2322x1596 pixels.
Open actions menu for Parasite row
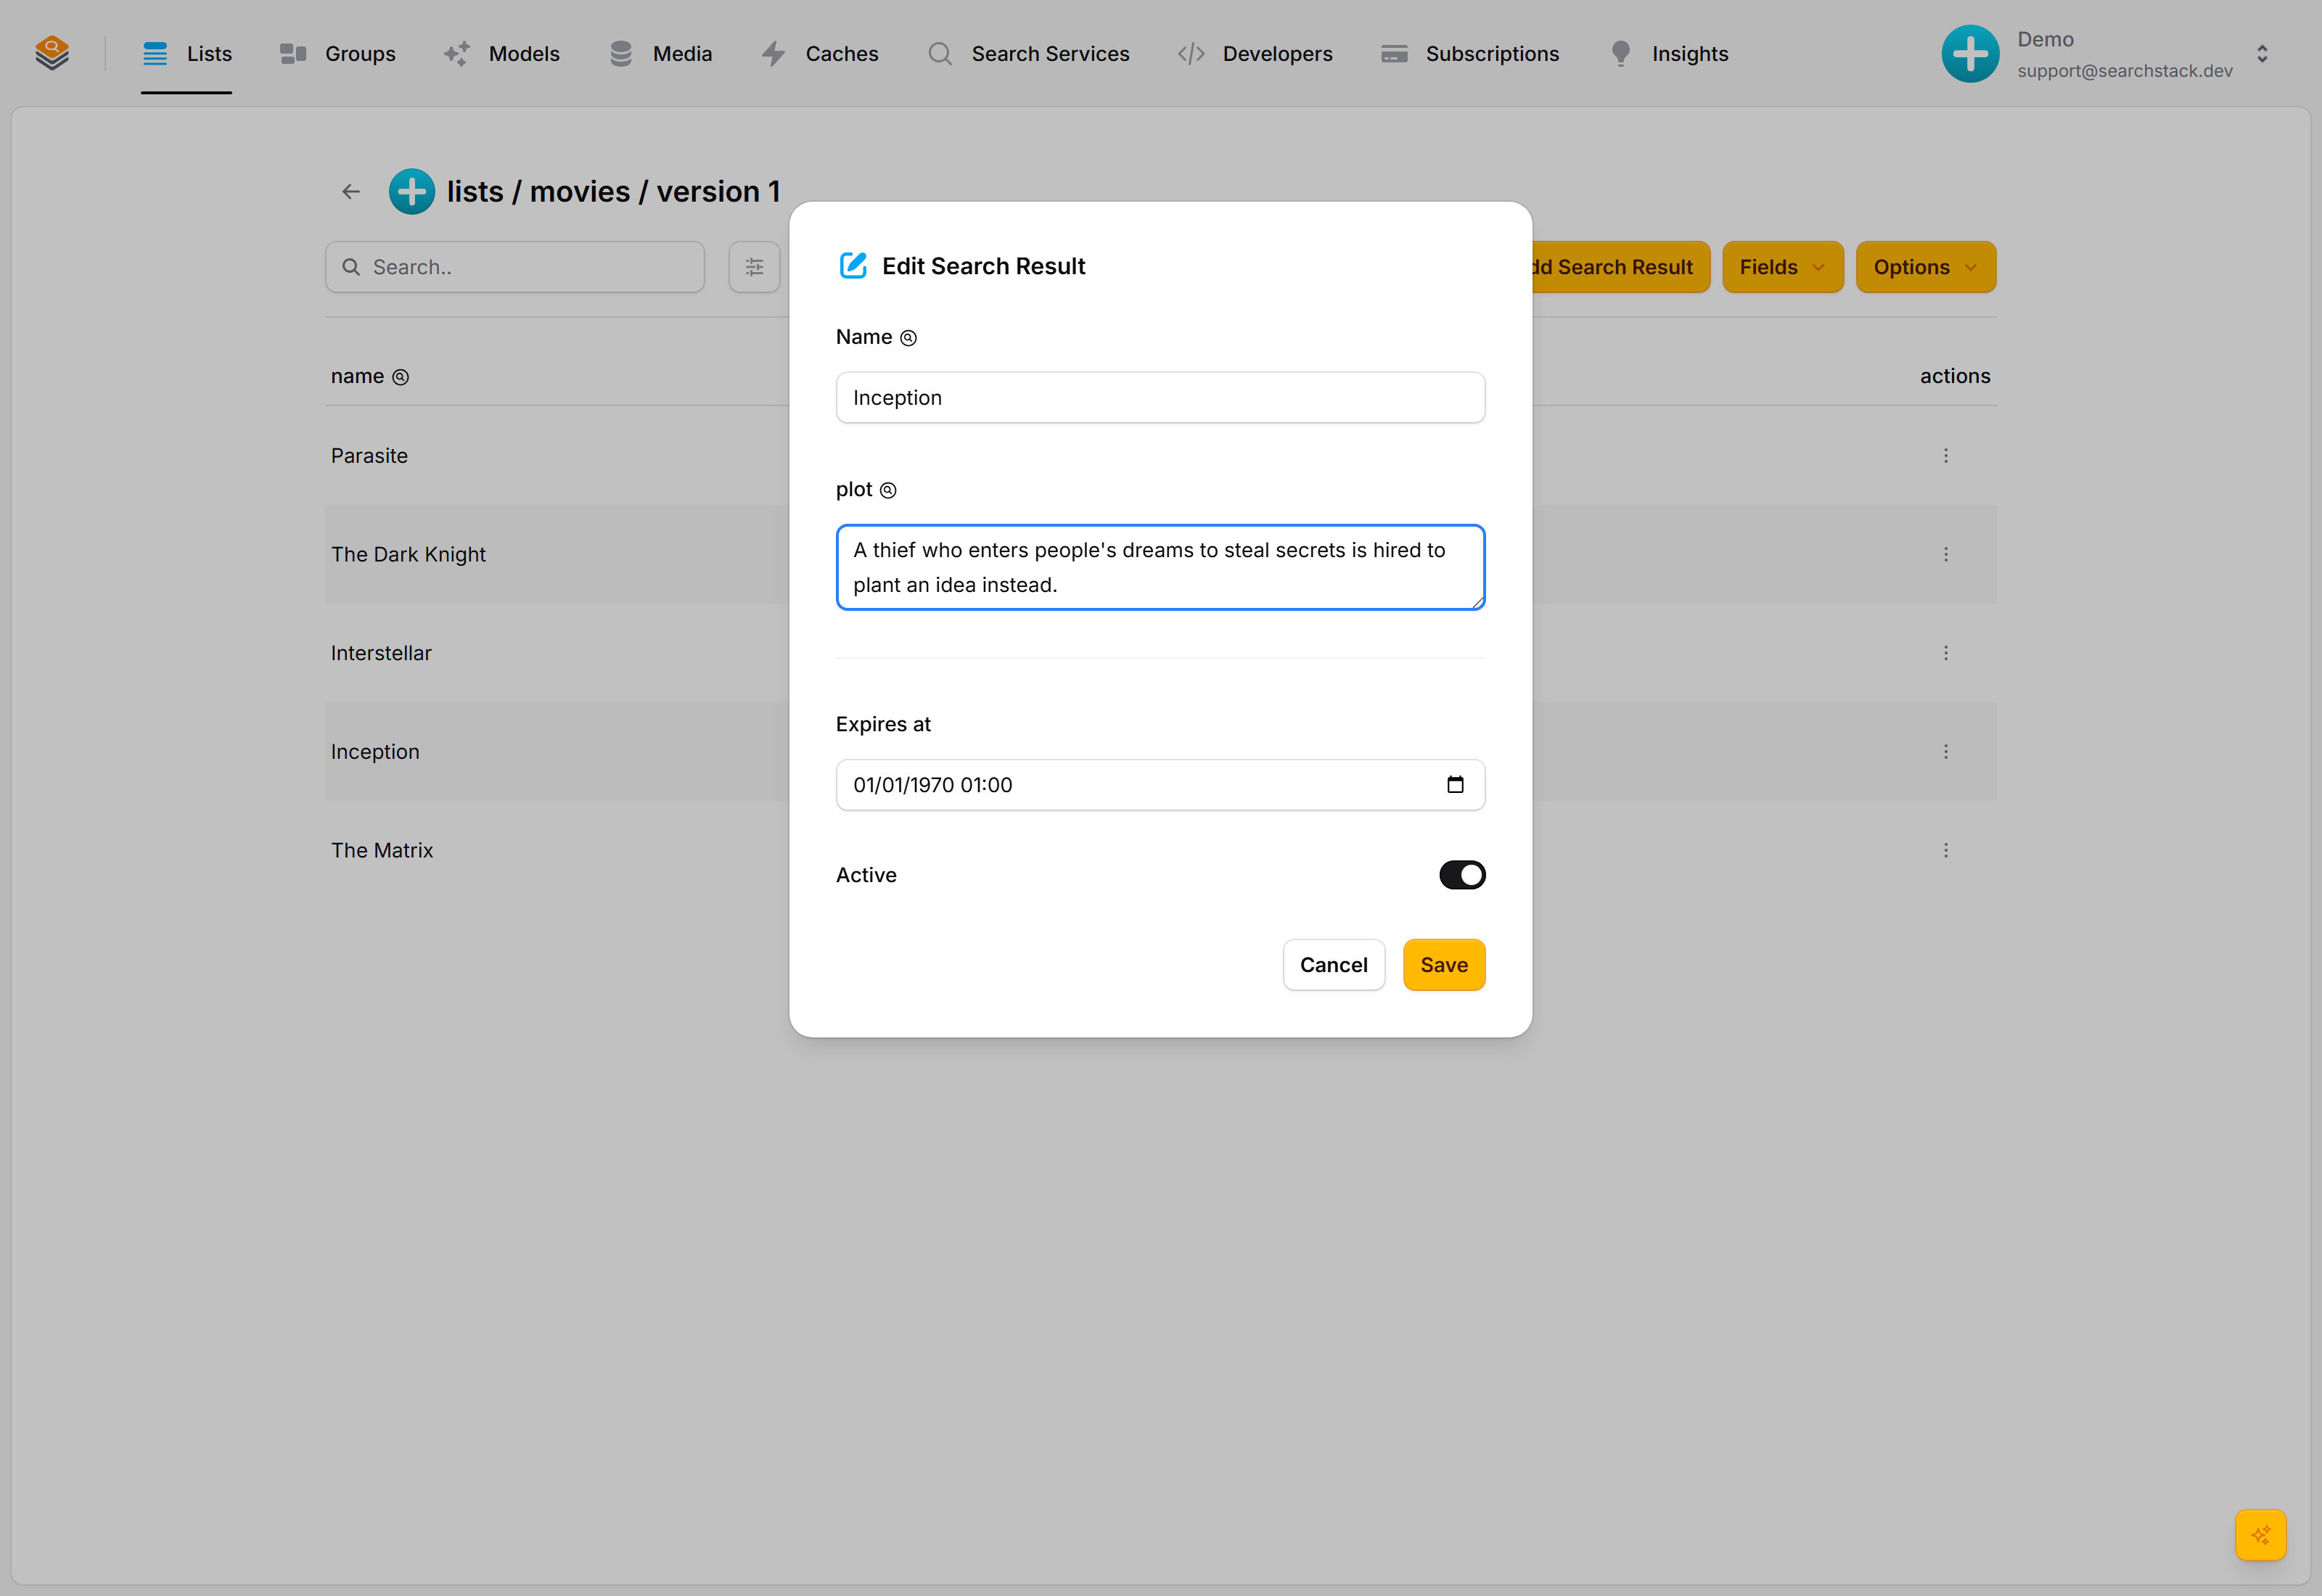point(1945,456)
